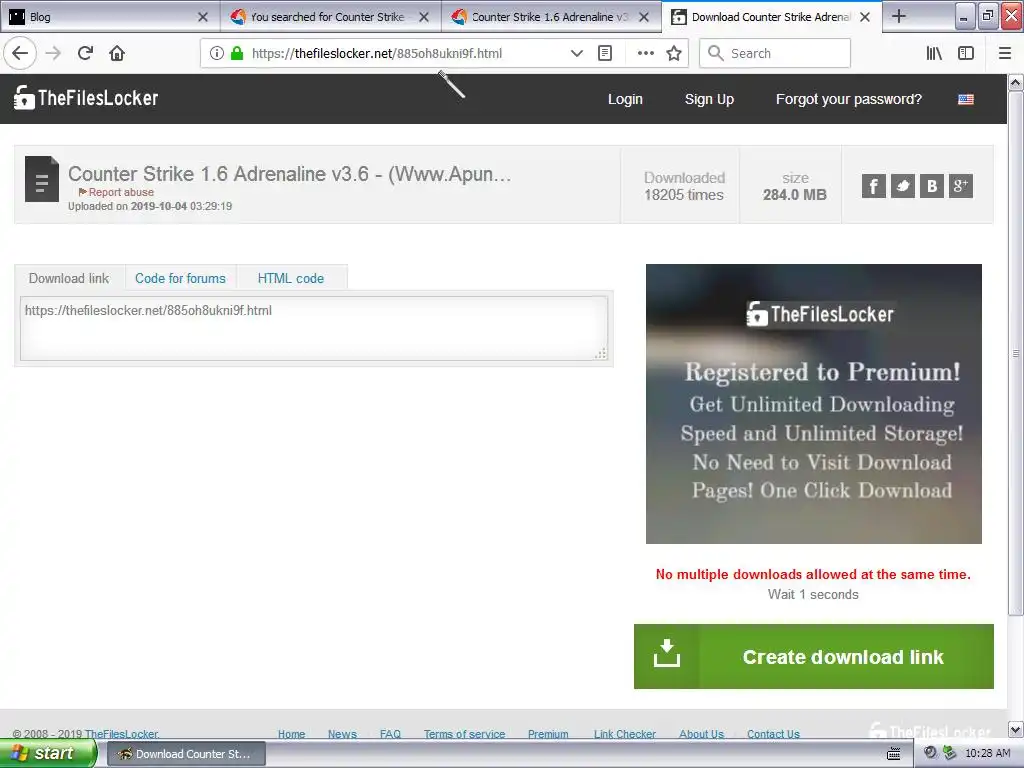This screenshot has width=1024, height=768.
Task: Go back to the previous page
Action: (x=20, y=54)
